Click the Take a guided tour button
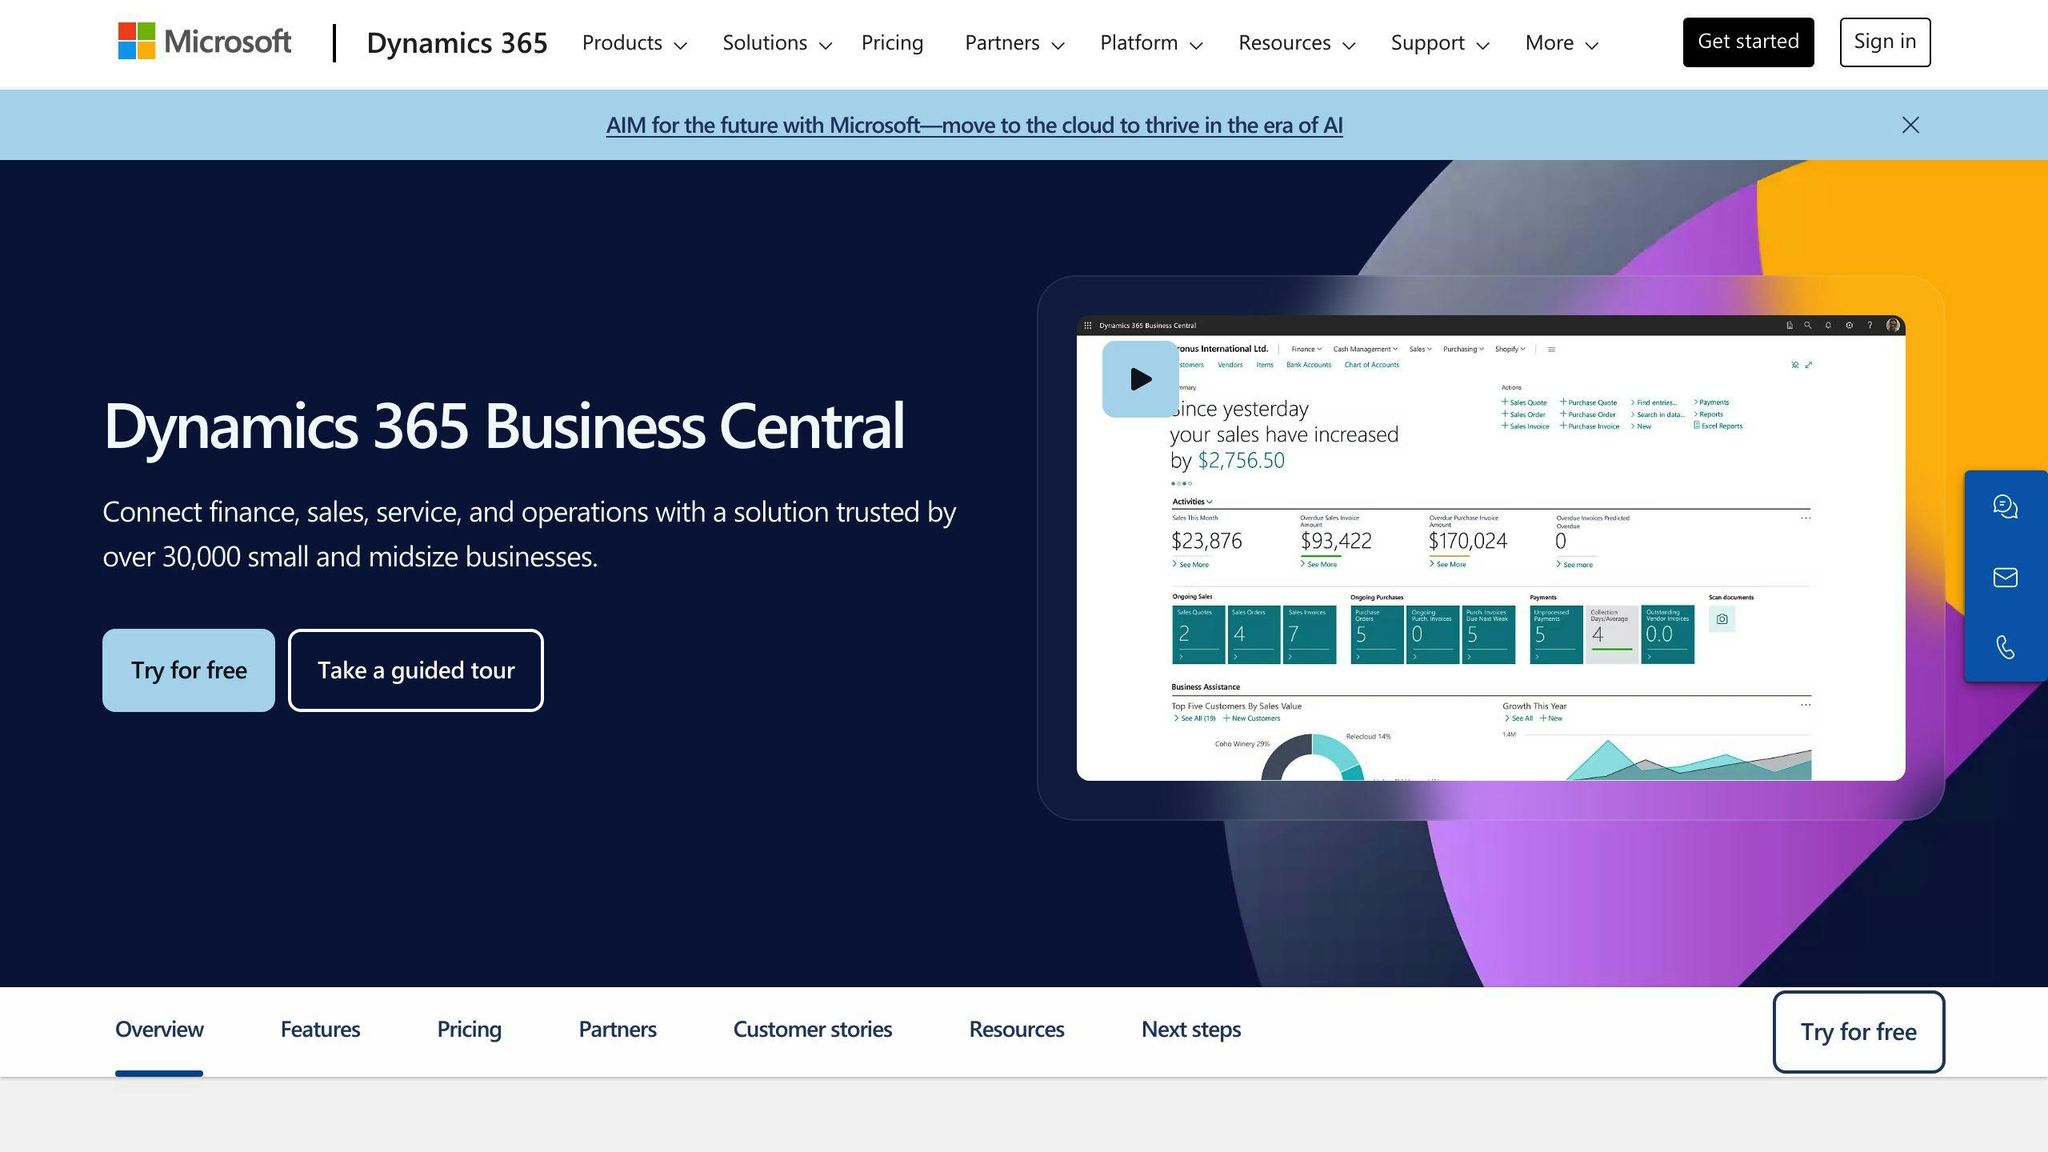2048x1152 pixels. pos(415,670)
